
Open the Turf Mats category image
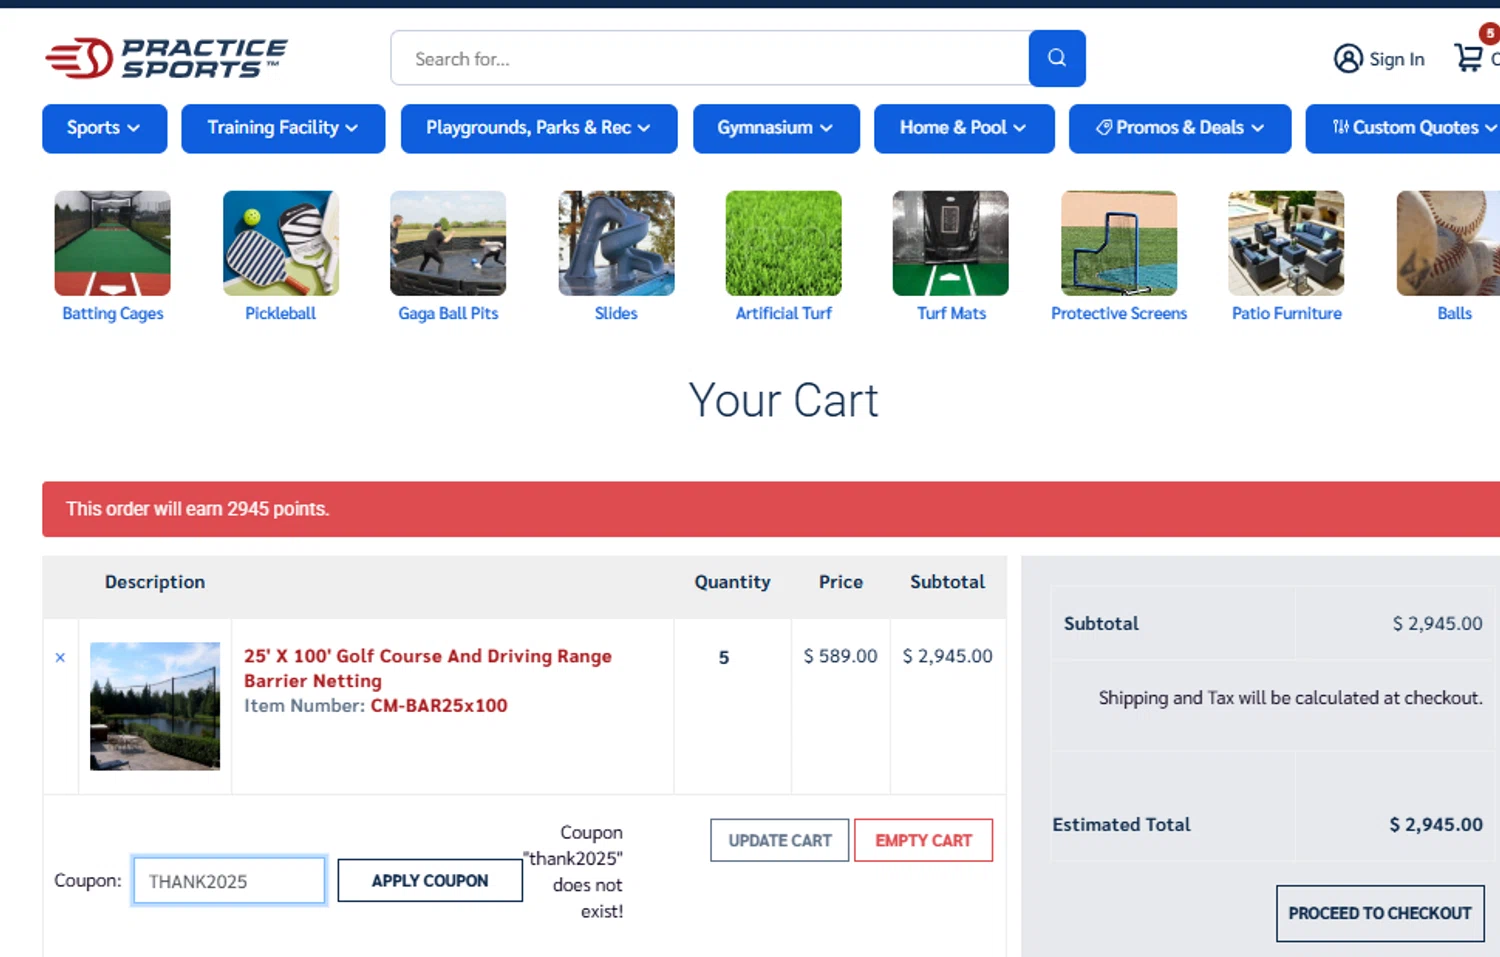pyautogui.click(x=951, y=243)
